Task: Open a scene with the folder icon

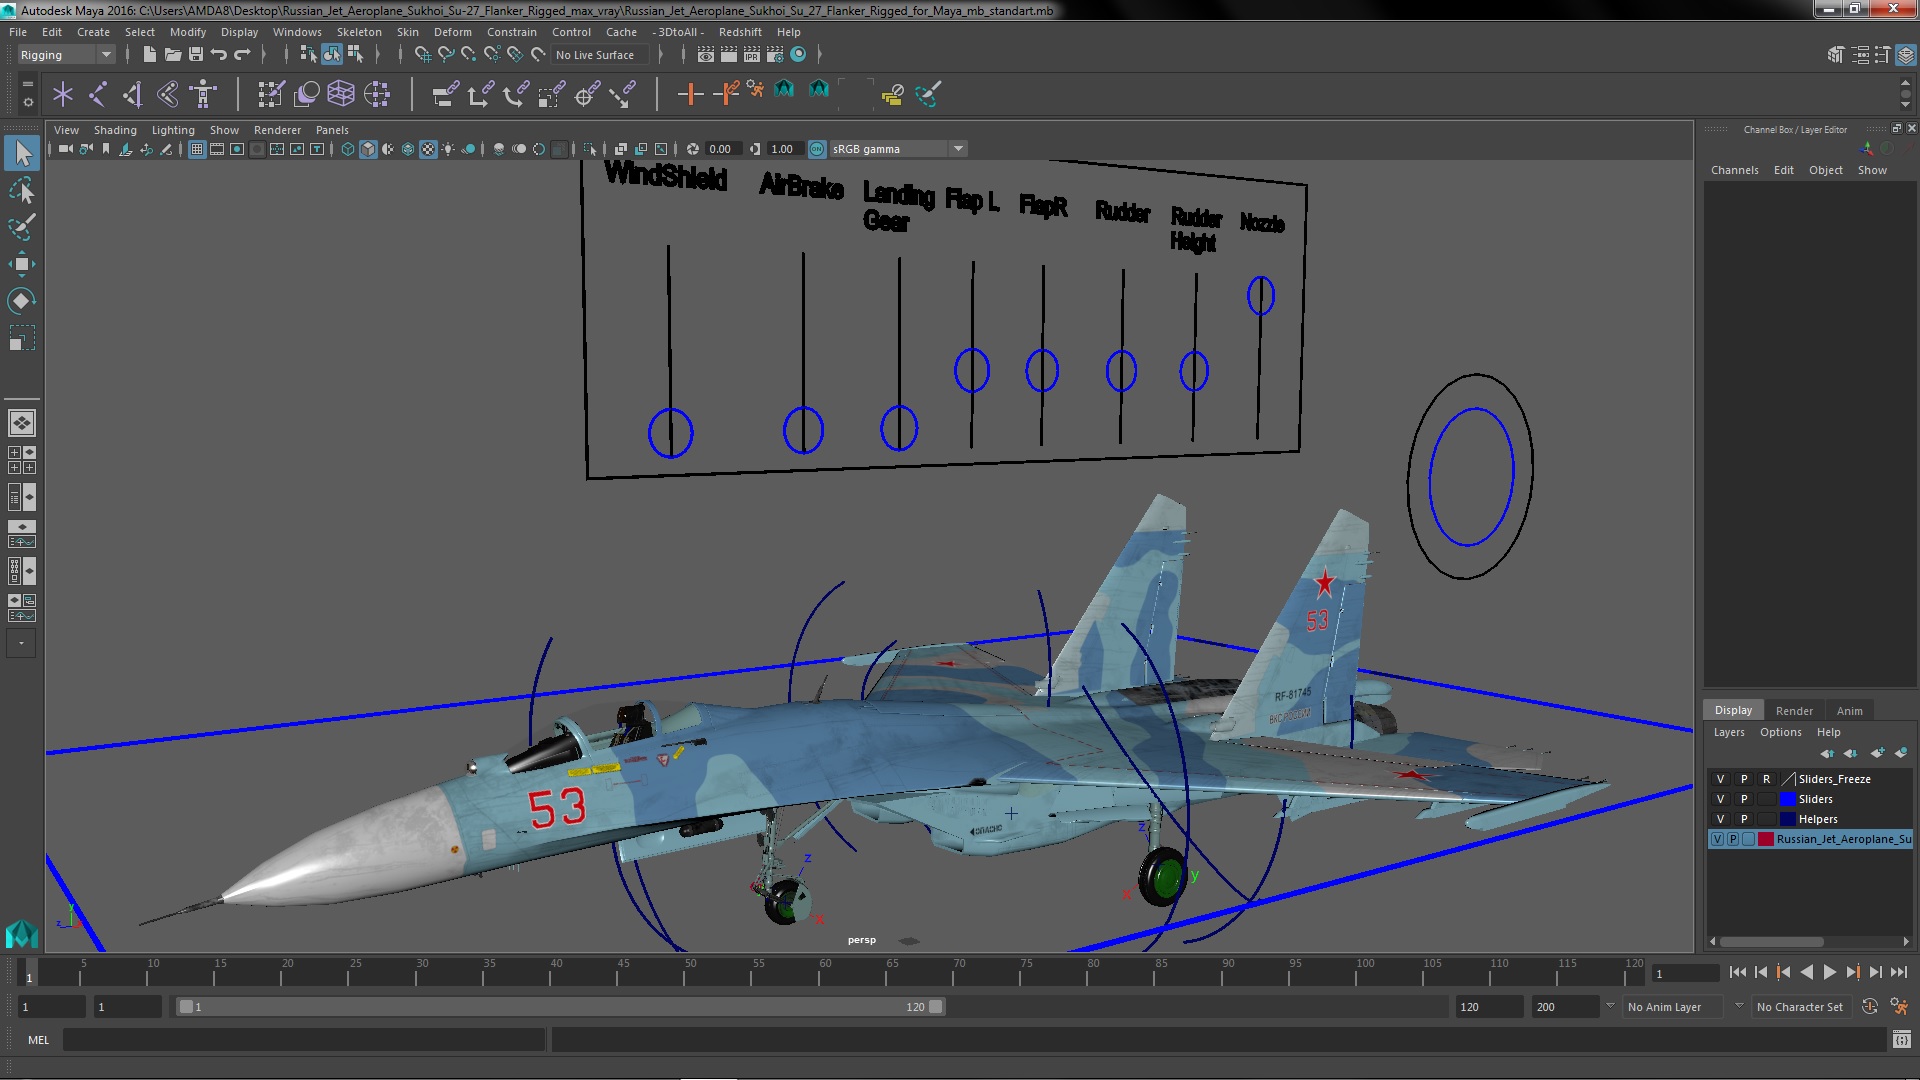Action: [172, 54]
